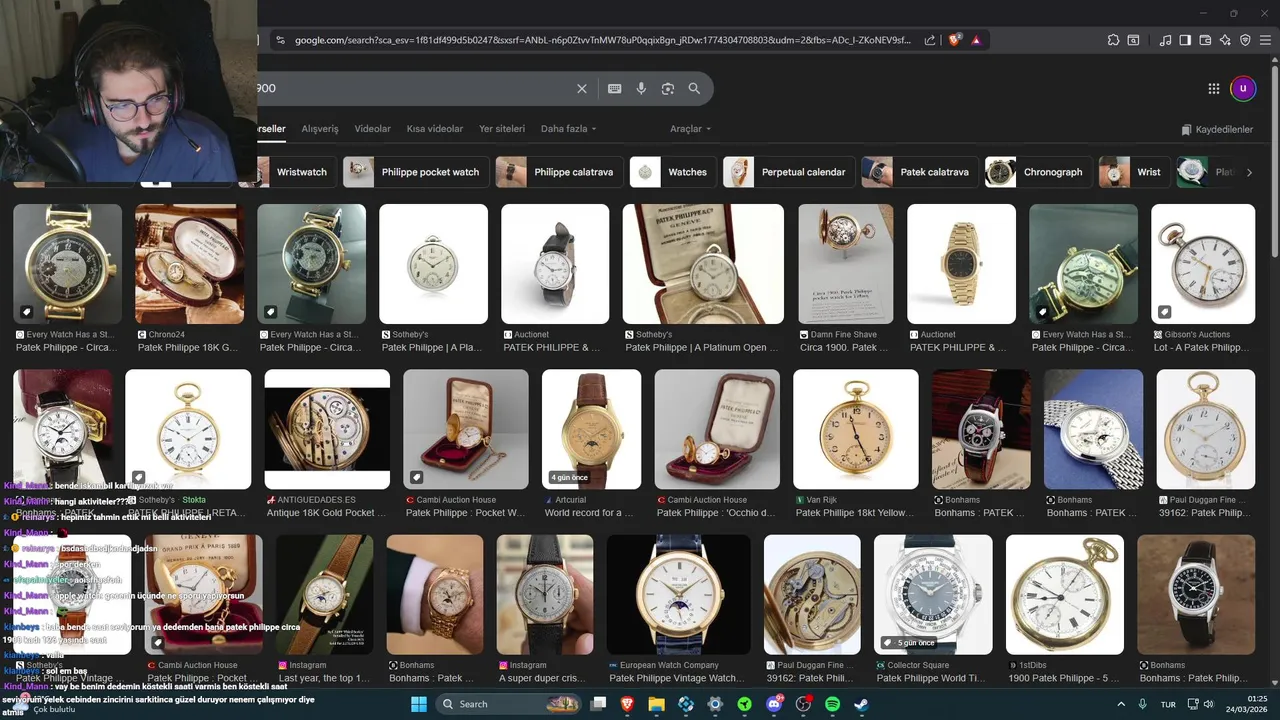This screenshot has height=720, width=1280.
Task: Toggle the browser sidebar panel icon
Action: pos(1185,40)
